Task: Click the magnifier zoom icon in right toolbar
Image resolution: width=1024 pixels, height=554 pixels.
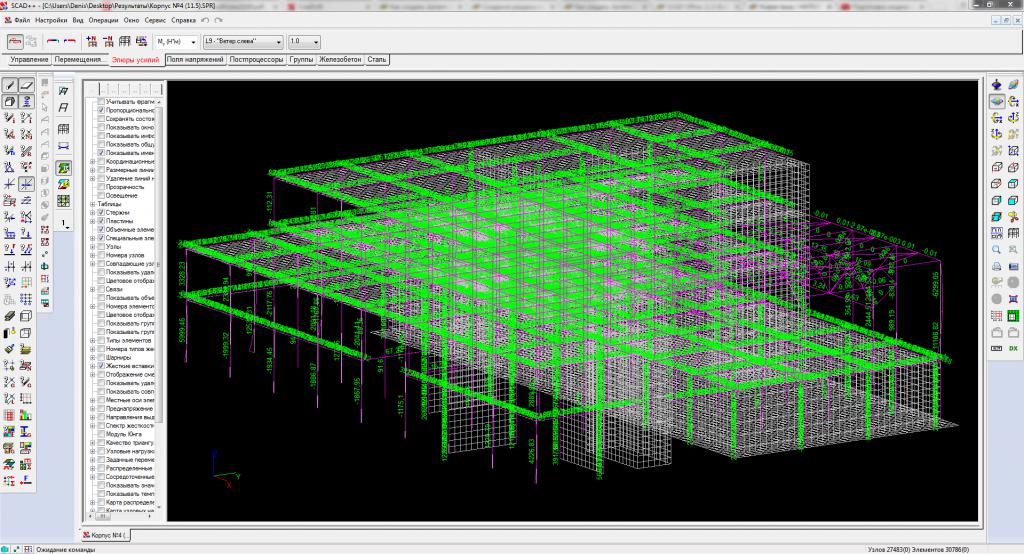Action: coord(997,249)
